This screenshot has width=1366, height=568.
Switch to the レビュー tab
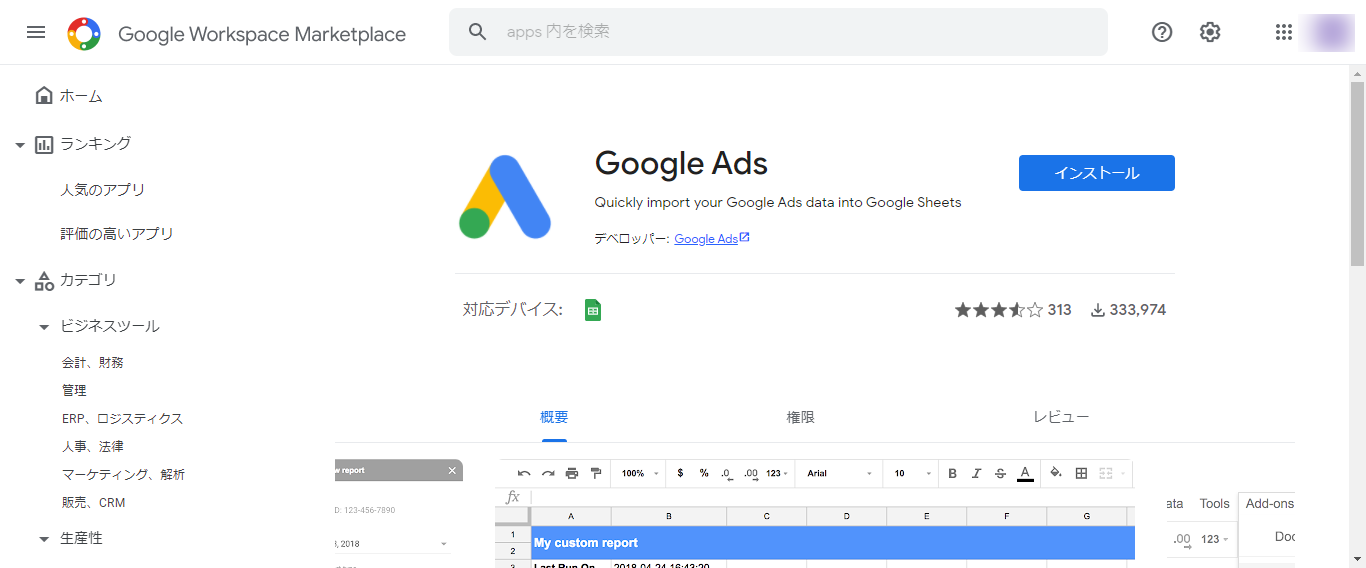click(x=1061, y=417)
